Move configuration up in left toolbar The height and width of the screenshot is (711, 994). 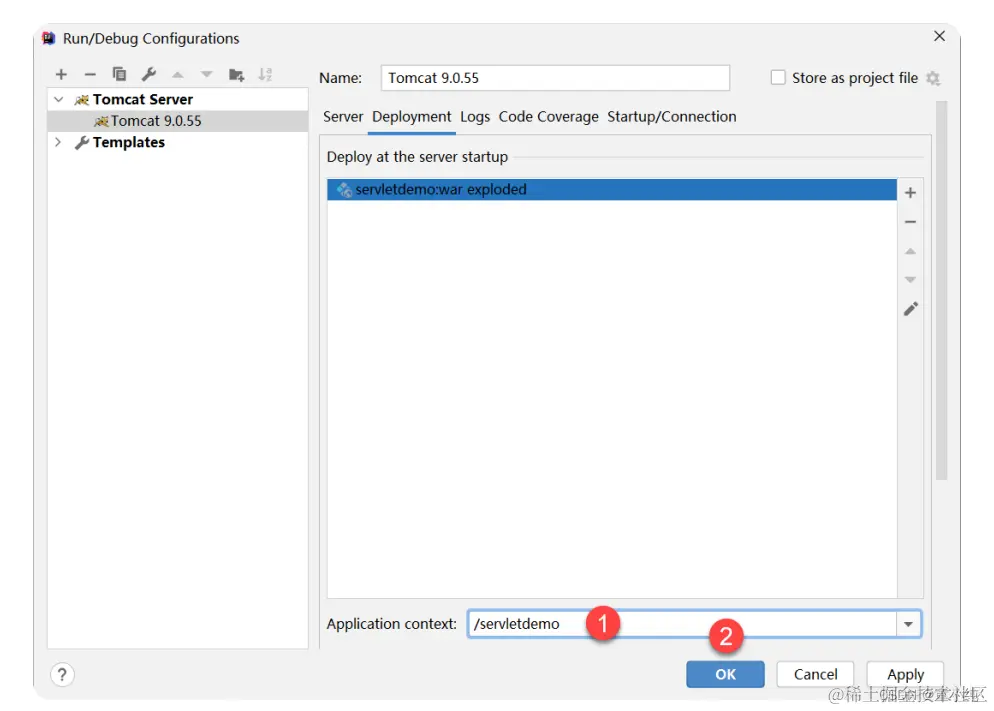pos(178,75)
